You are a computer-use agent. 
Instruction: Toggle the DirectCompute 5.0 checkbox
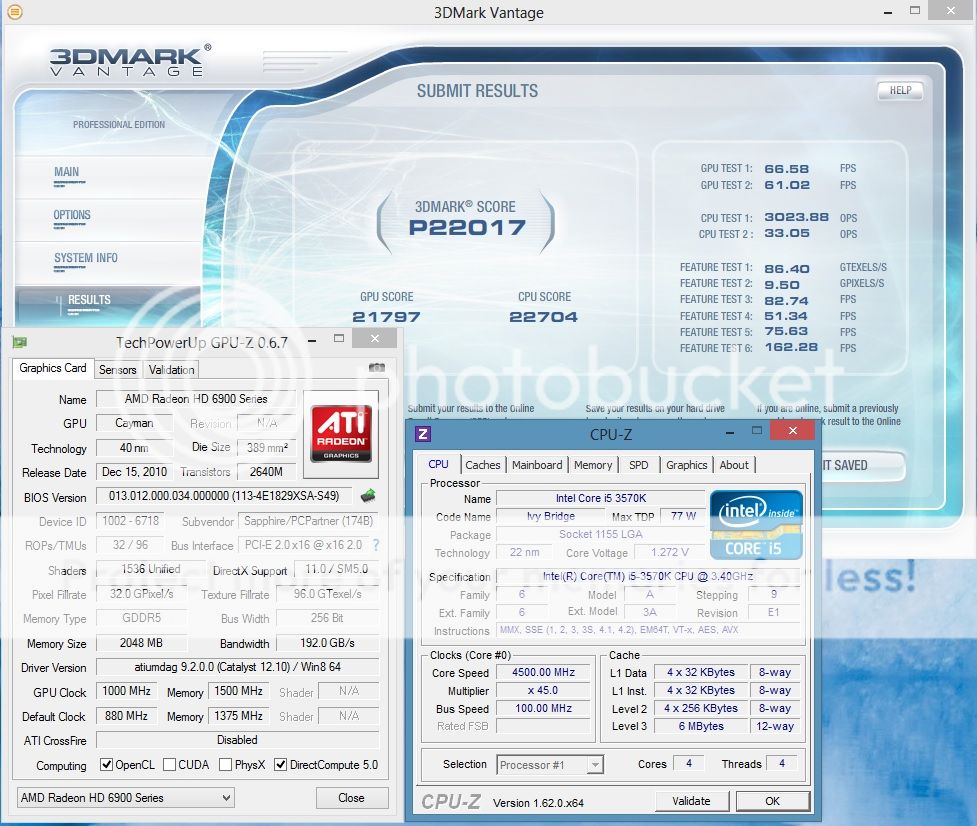coord(280,765)
